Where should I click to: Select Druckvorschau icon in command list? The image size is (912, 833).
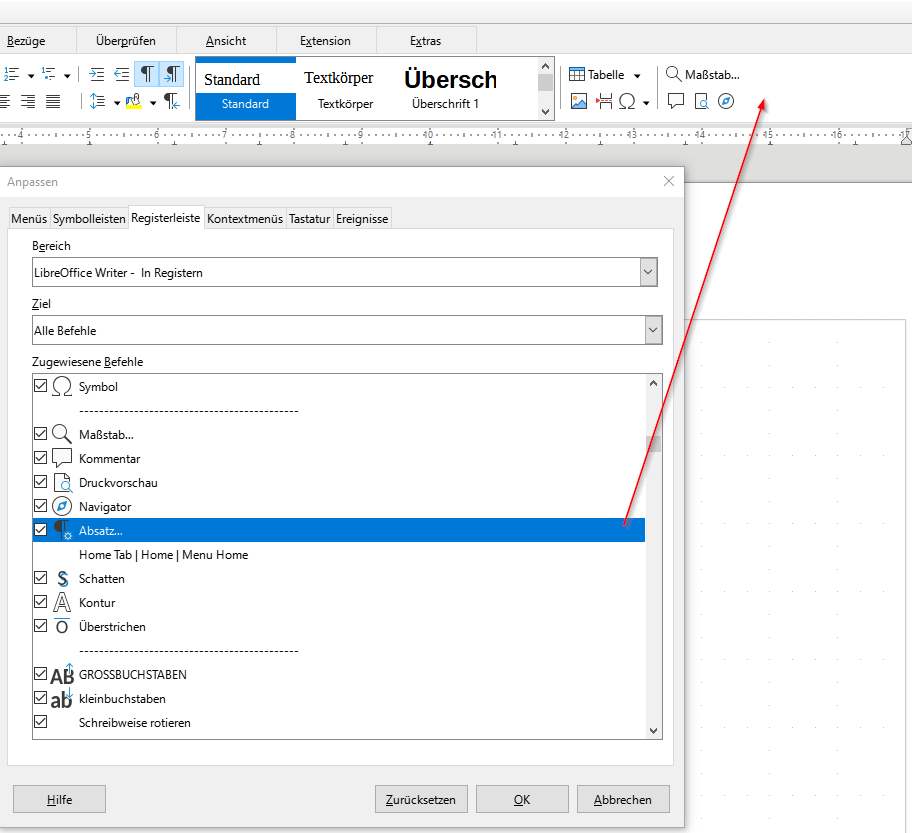click(62, 482)
